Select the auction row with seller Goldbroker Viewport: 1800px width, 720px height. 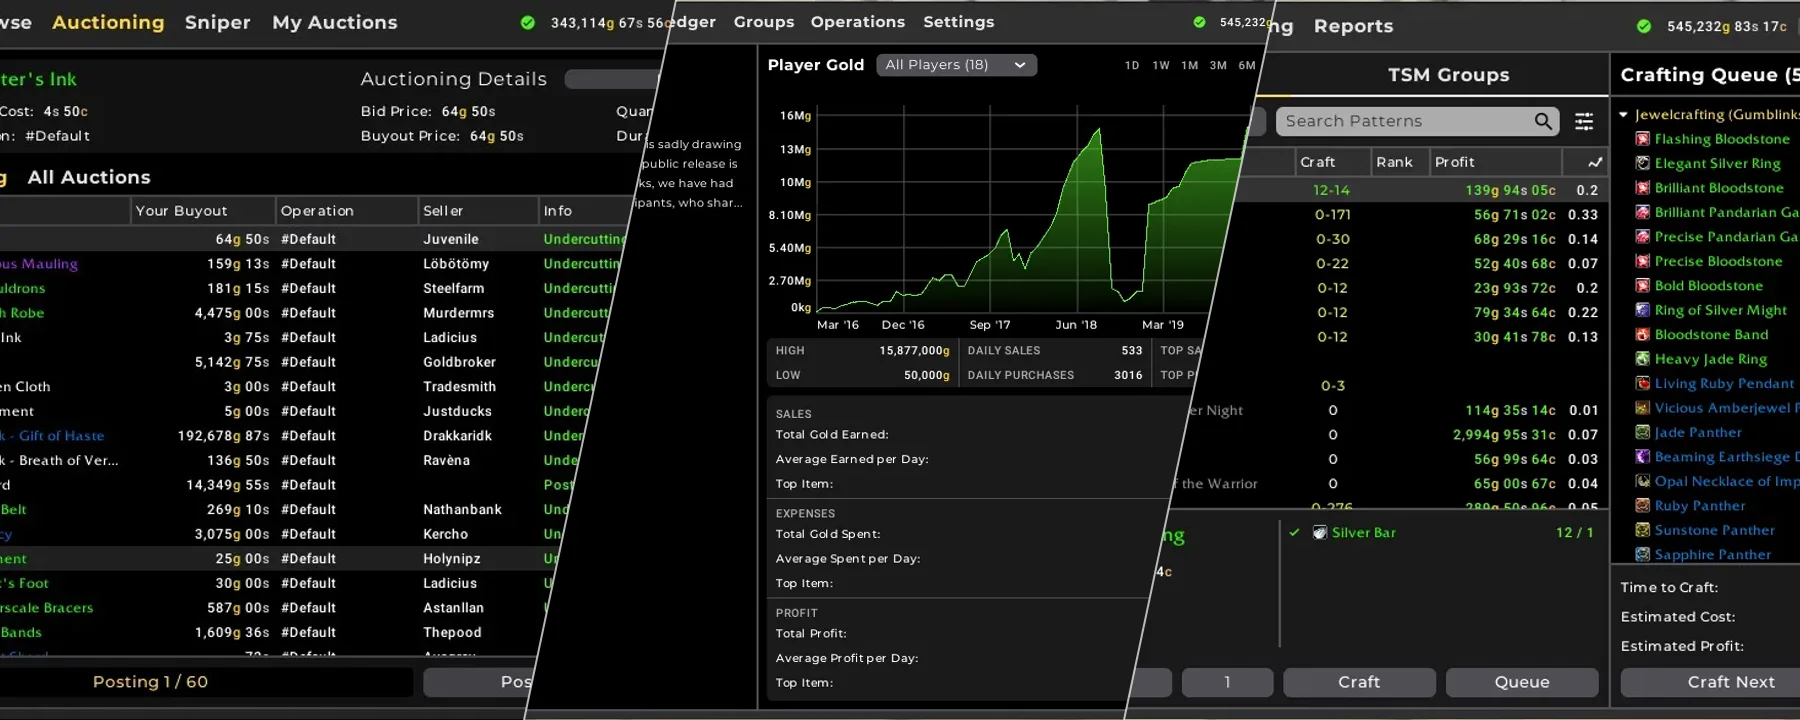pyautogui.click(x=300, y=362)
